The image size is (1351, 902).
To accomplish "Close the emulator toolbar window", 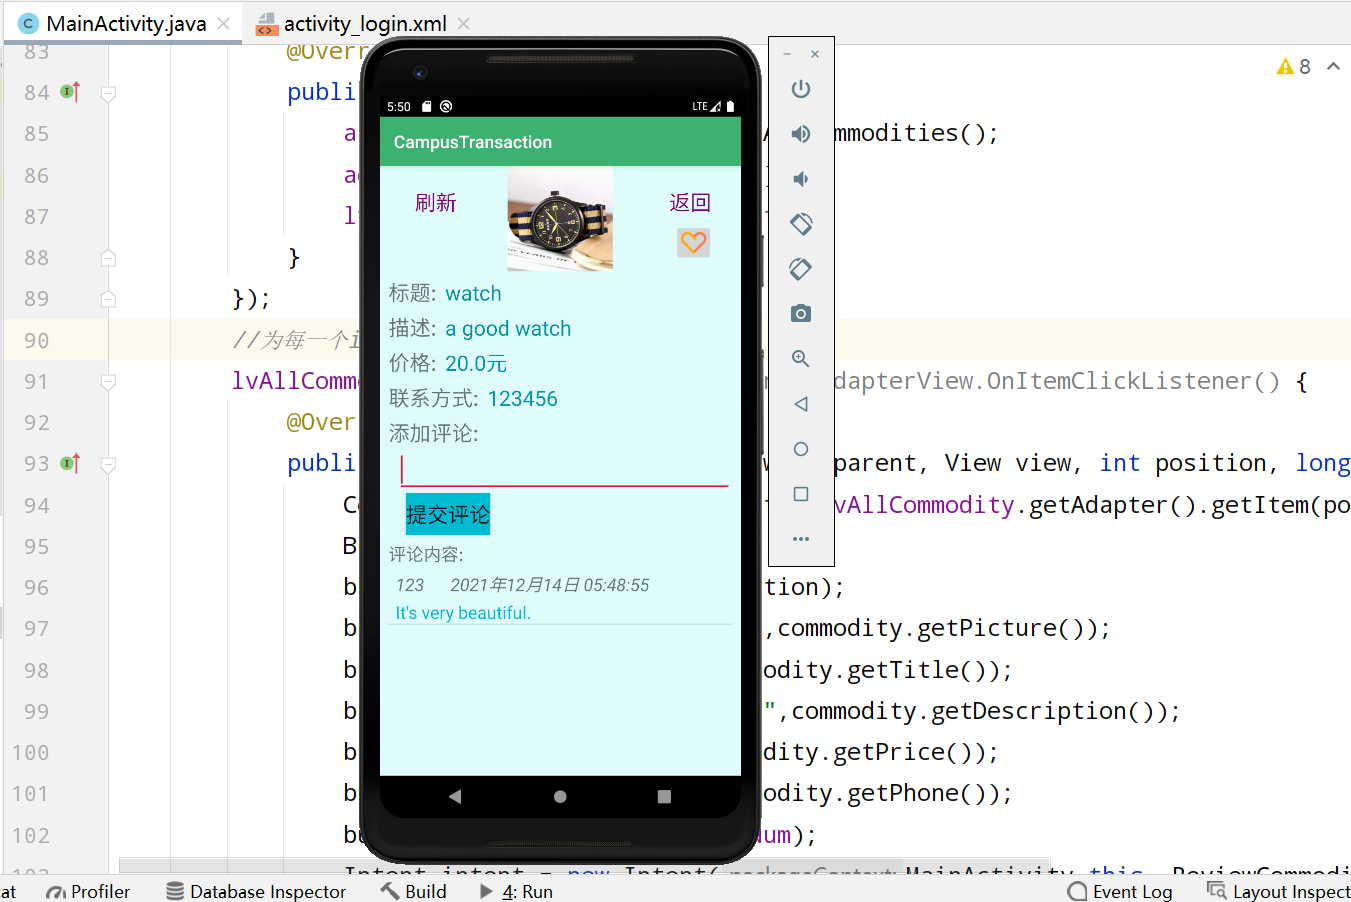I will [x=815, y=54].
